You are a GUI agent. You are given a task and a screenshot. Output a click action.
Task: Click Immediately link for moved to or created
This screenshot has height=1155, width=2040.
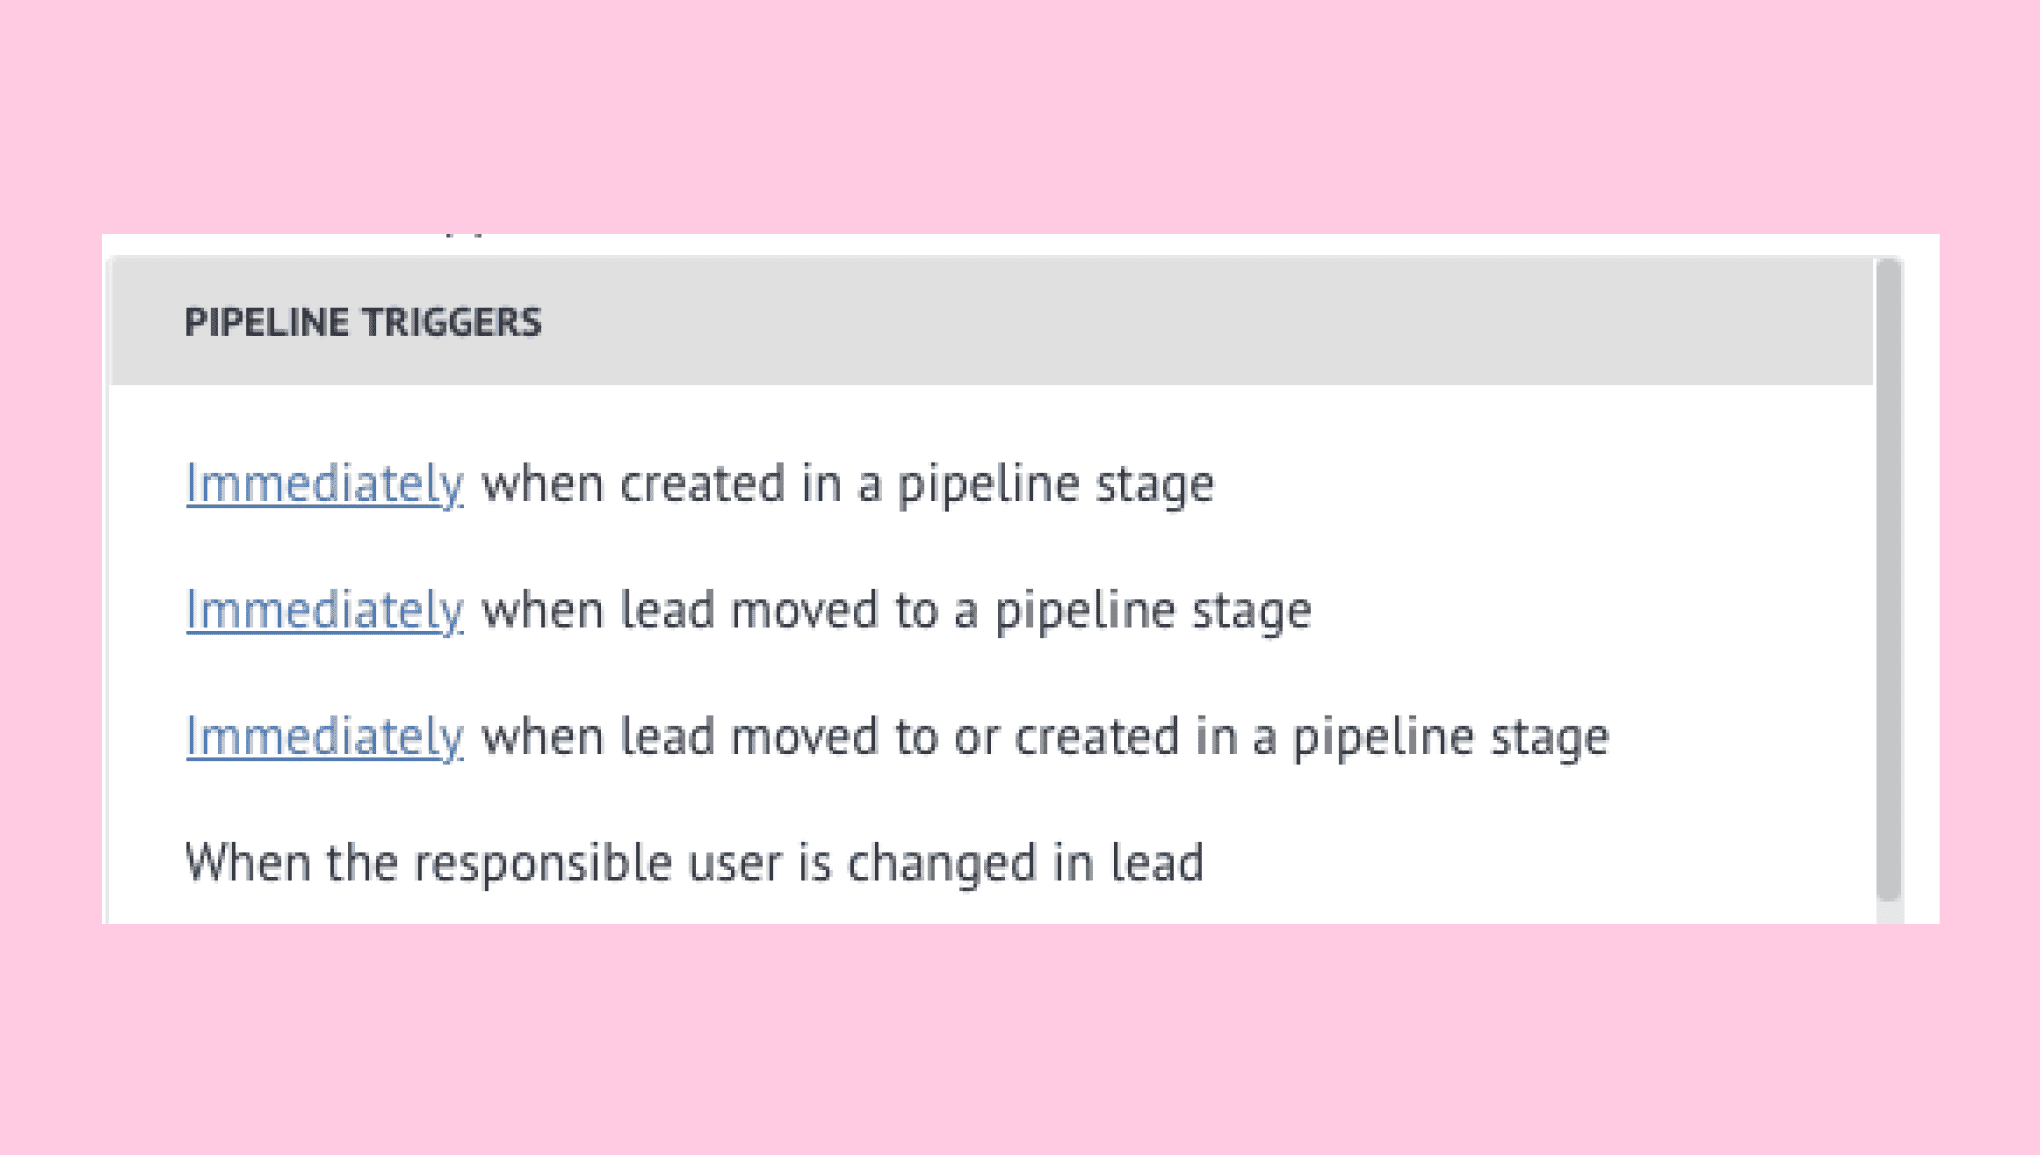click(x=324, y=738)
